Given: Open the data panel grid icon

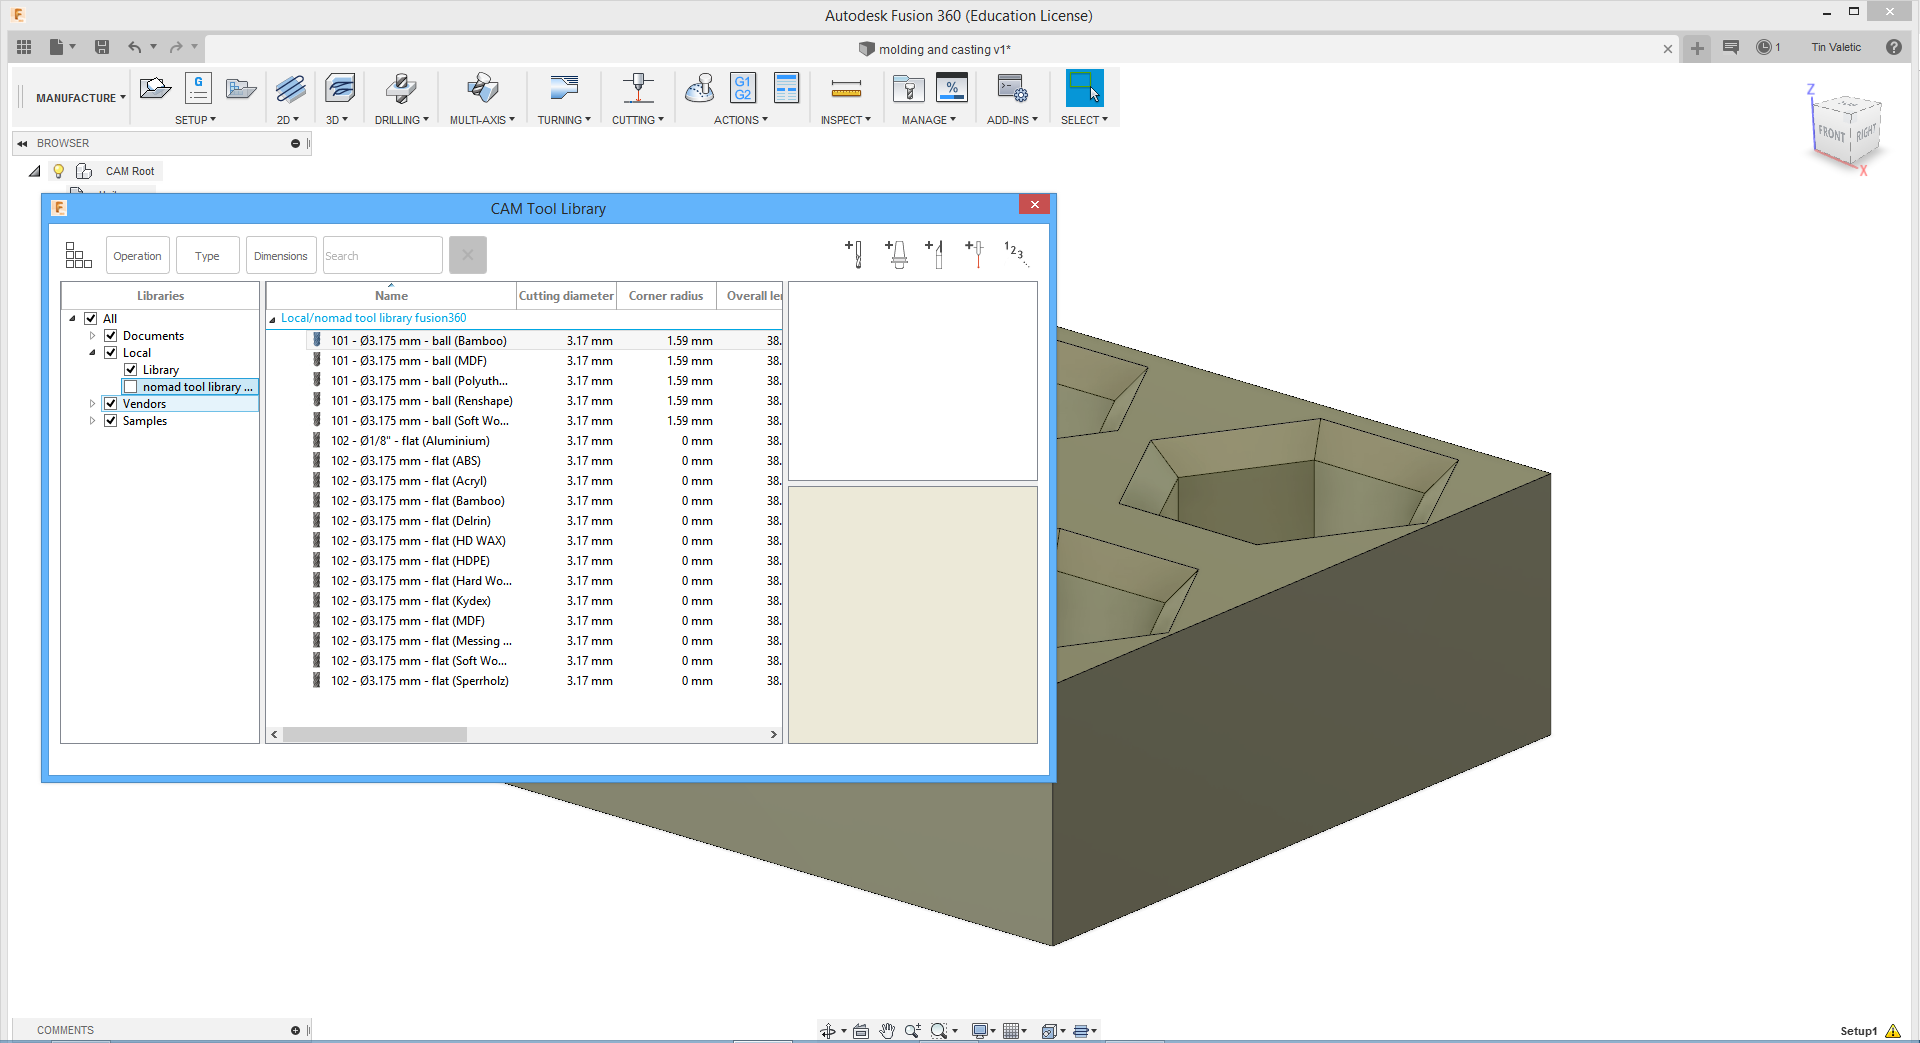Looking at the screenshot, I should tap(24, 47).
